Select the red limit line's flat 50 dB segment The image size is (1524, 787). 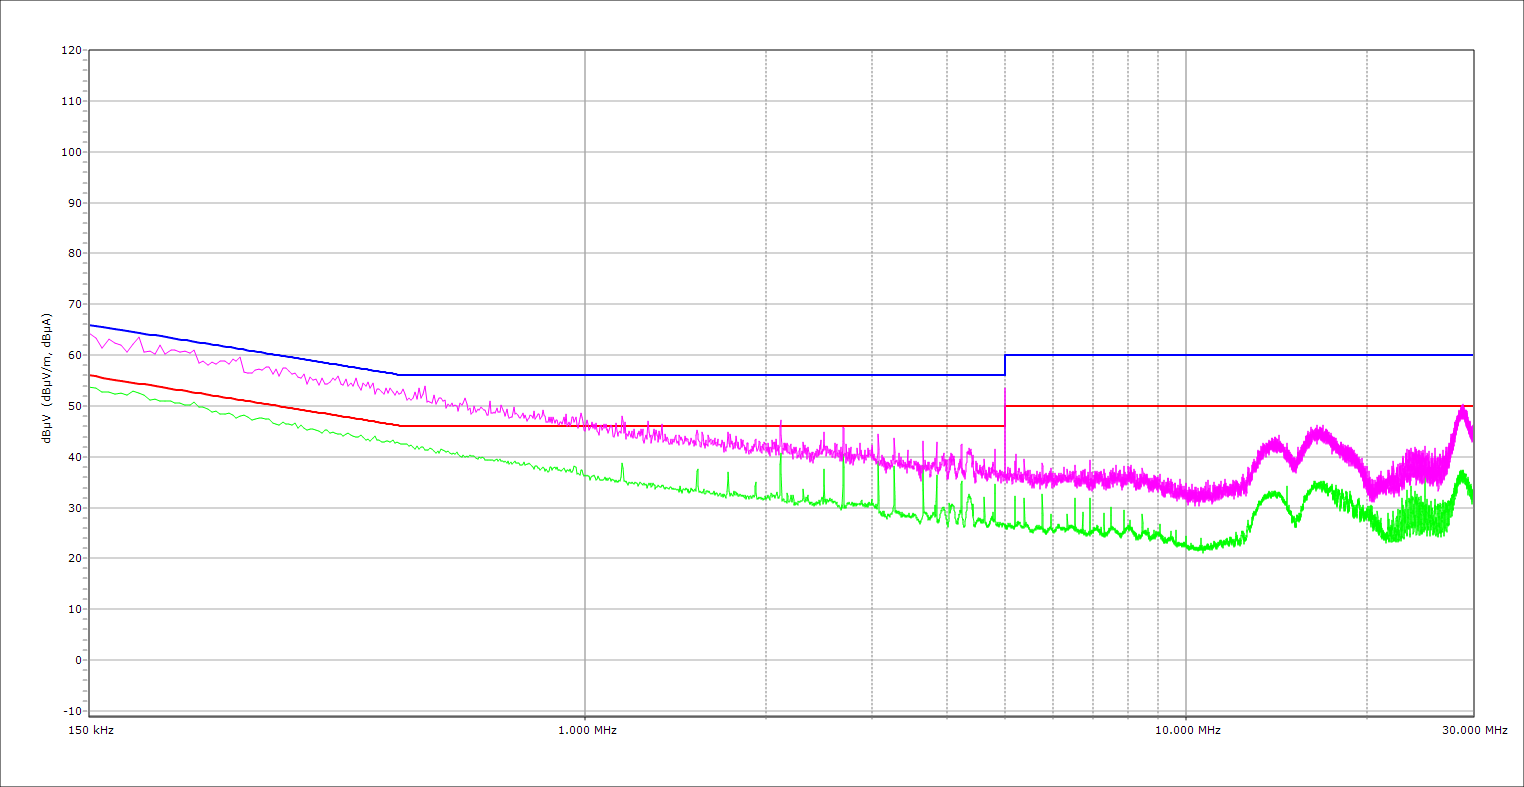point(1240,406)
